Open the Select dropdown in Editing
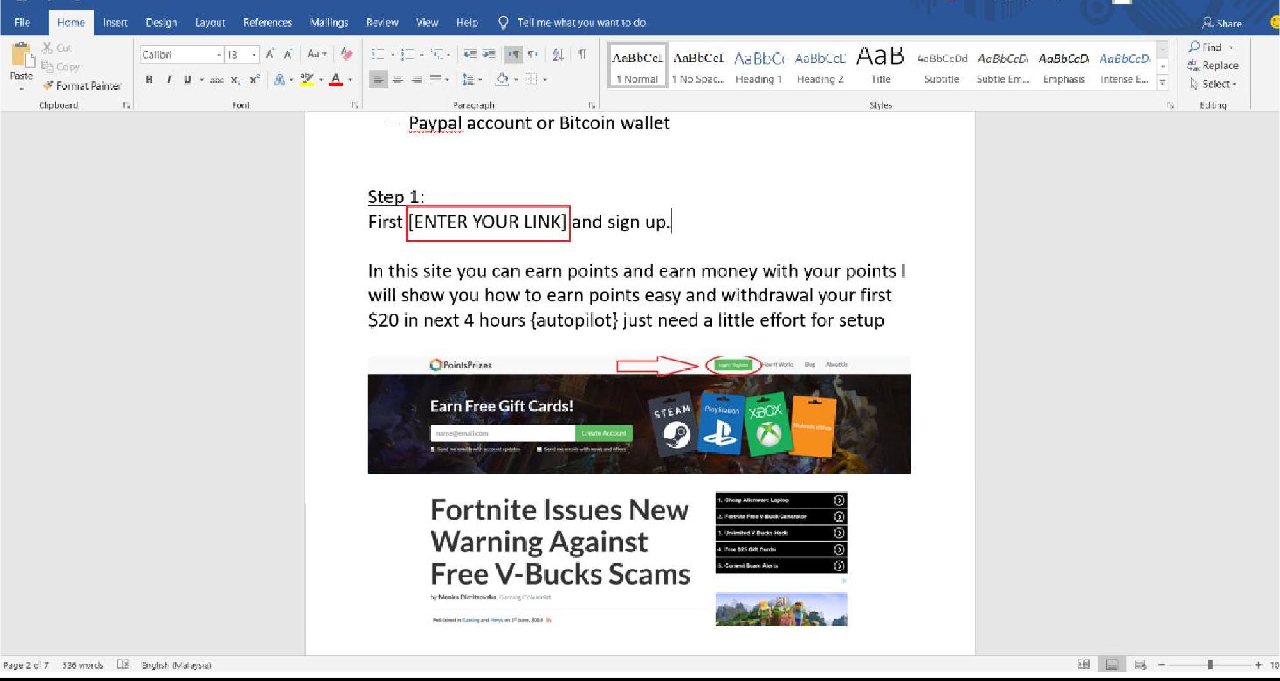 pos(1212,84)
